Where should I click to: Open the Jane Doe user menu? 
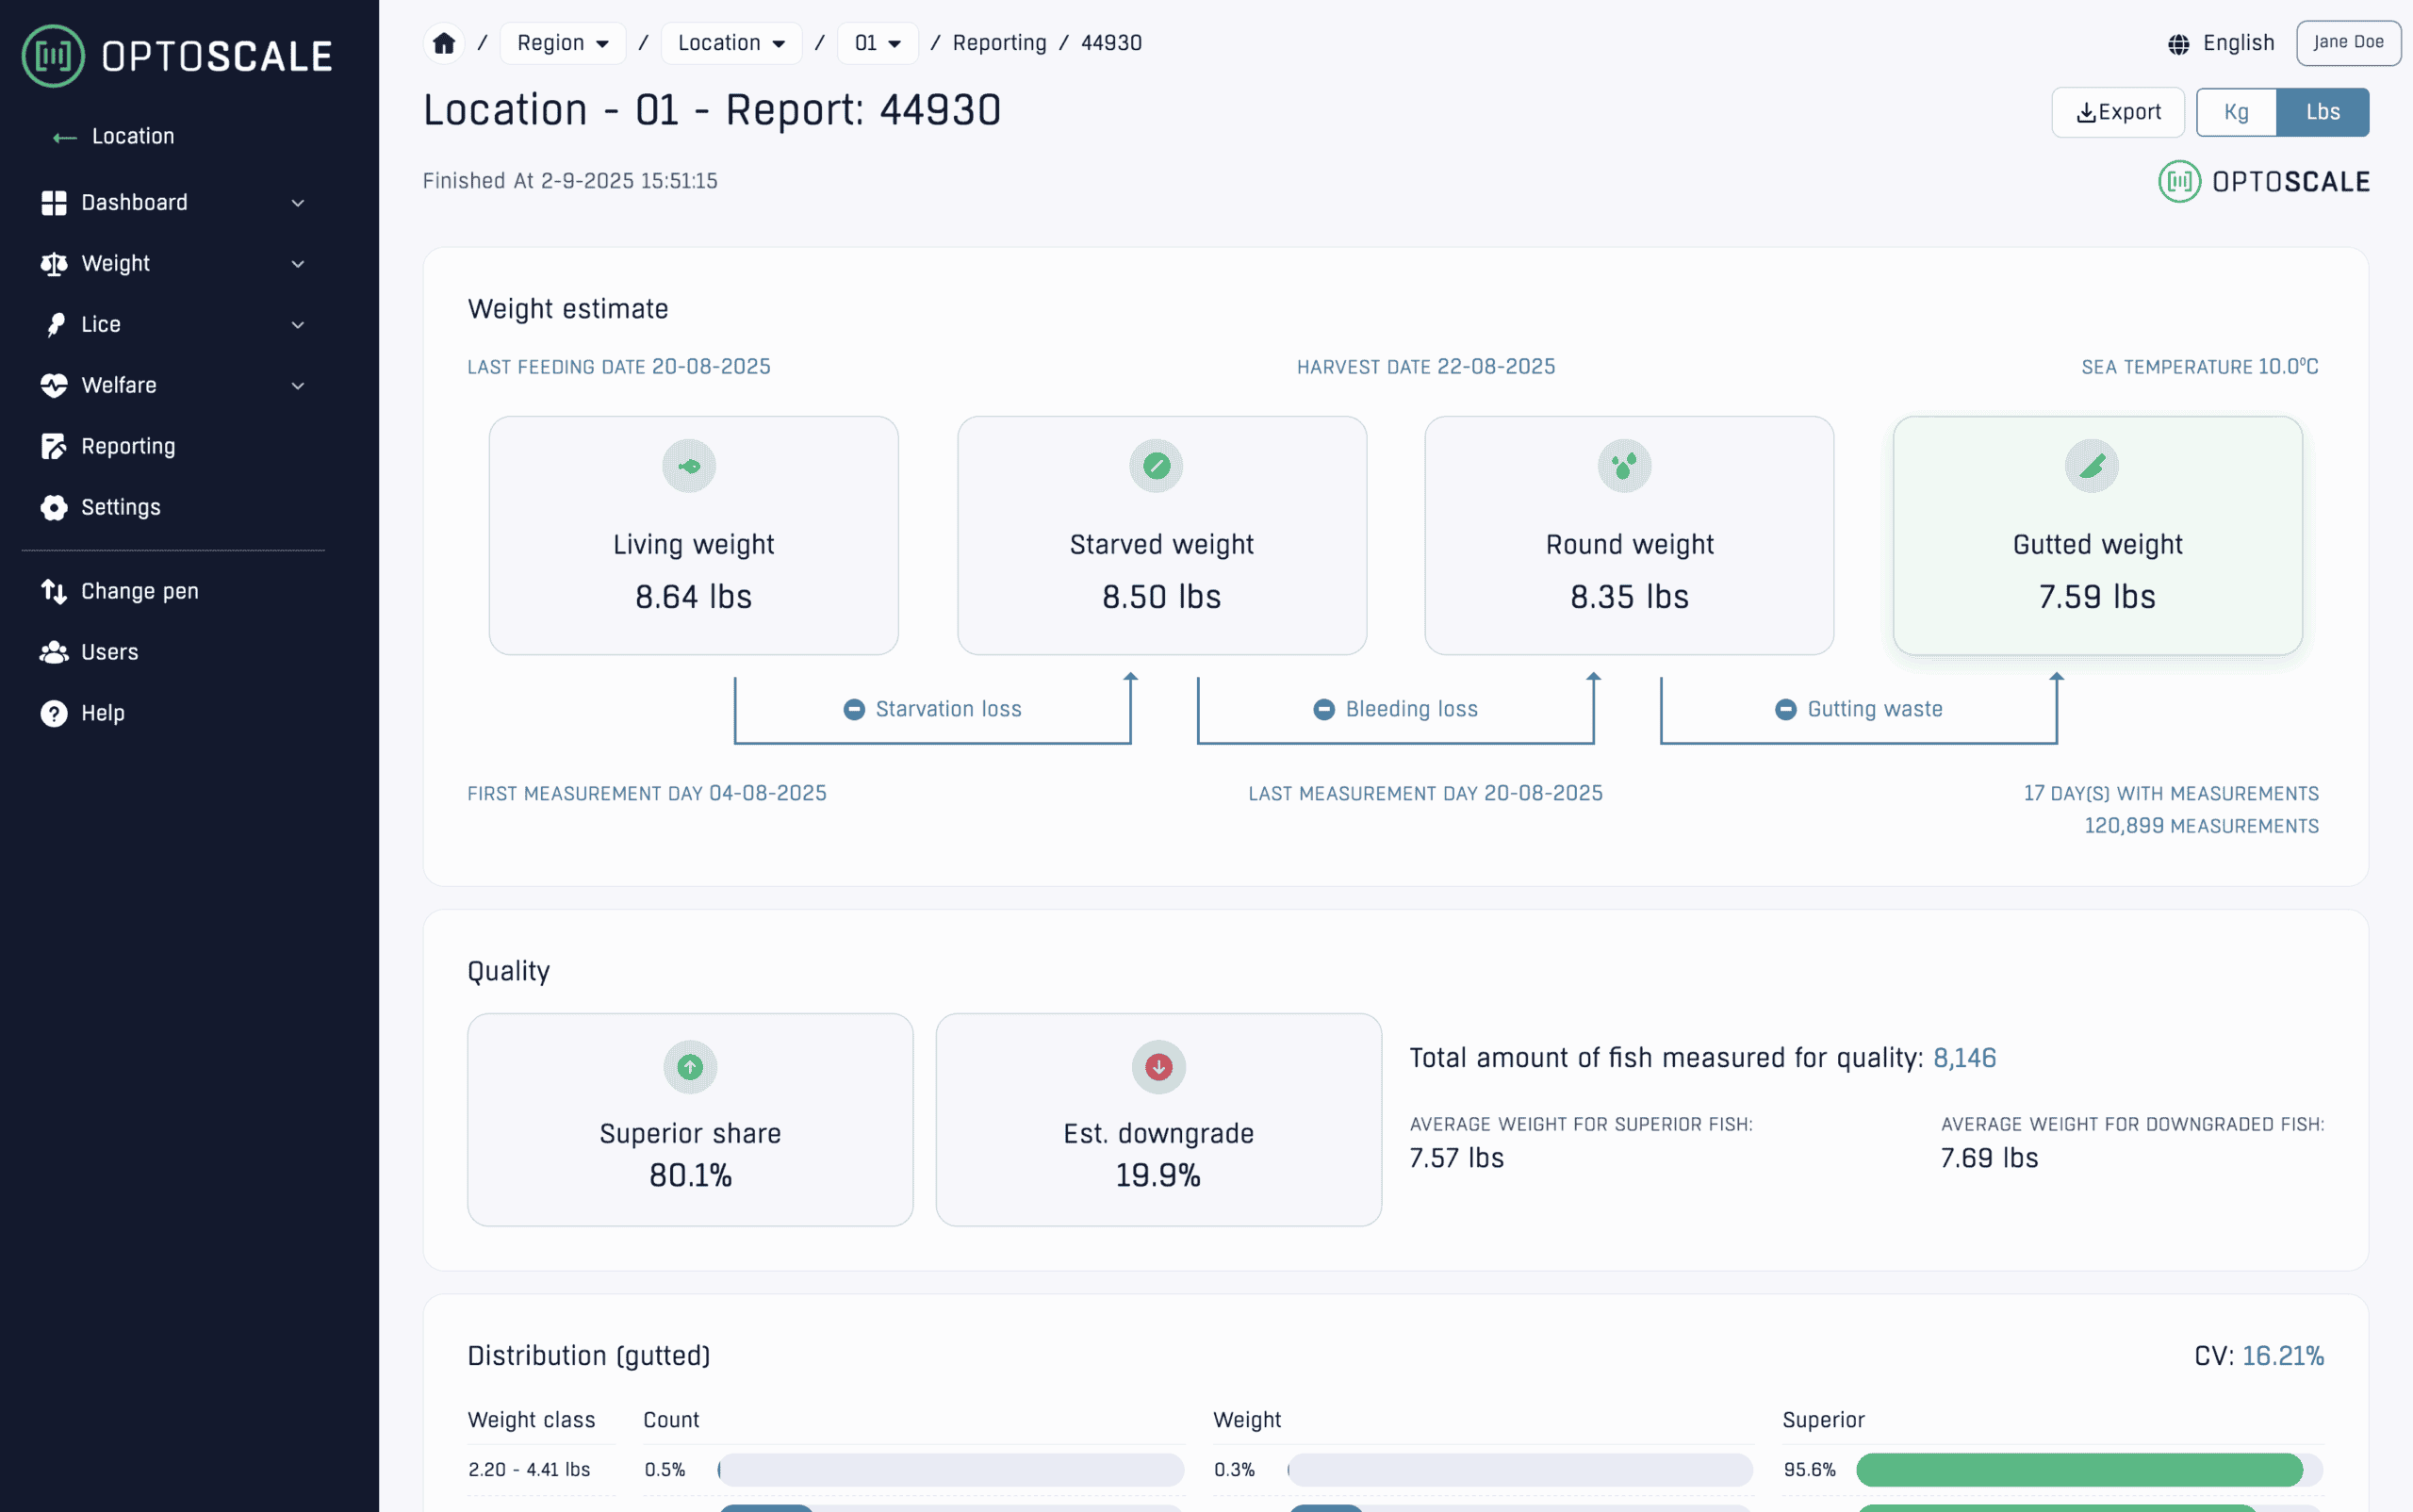(2348, 43)
